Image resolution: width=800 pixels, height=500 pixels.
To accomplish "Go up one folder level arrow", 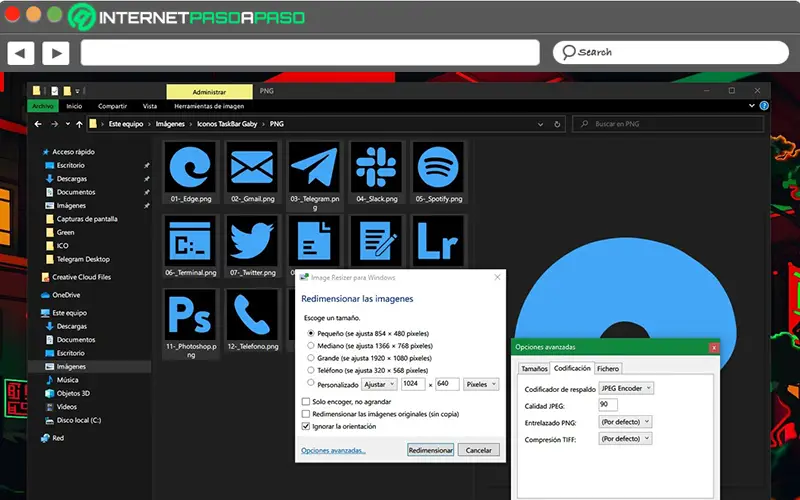I will [x=79, y=124].
